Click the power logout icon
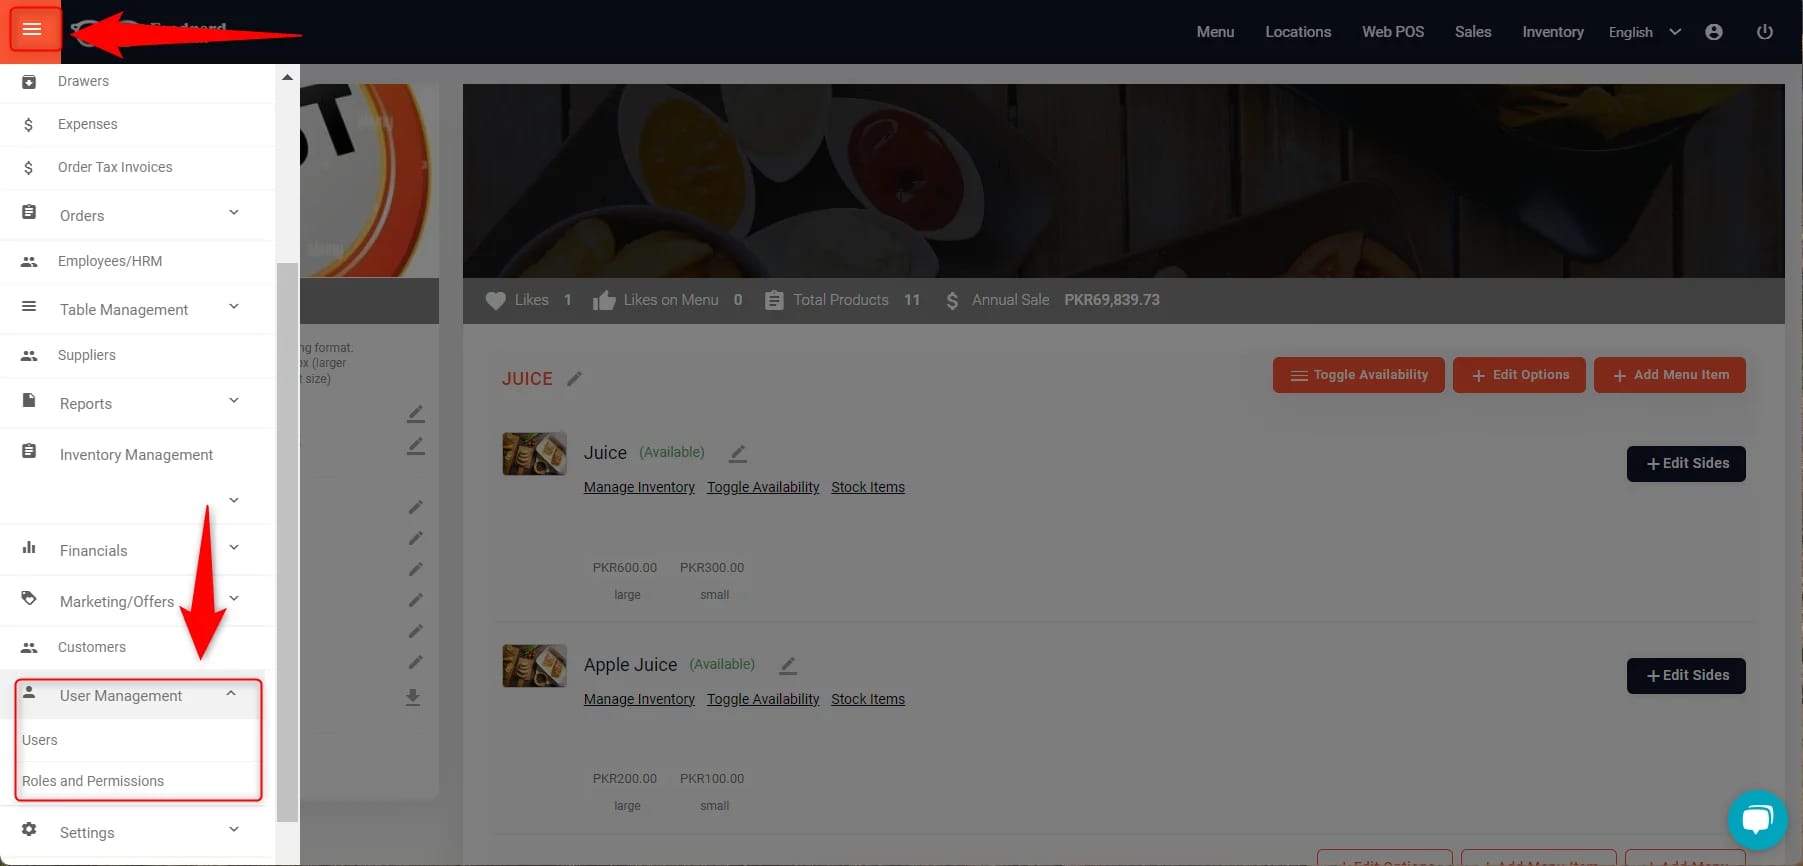 pyautogui.click(x=1764, y=32)
